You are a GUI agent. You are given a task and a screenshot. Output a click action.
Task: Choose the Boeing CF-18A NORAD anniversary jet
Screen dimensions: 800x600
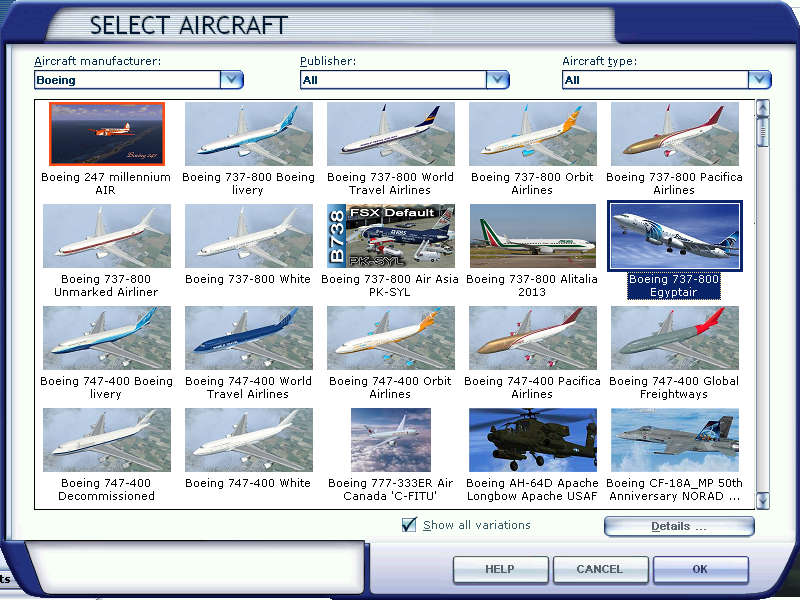coord(674,440)
